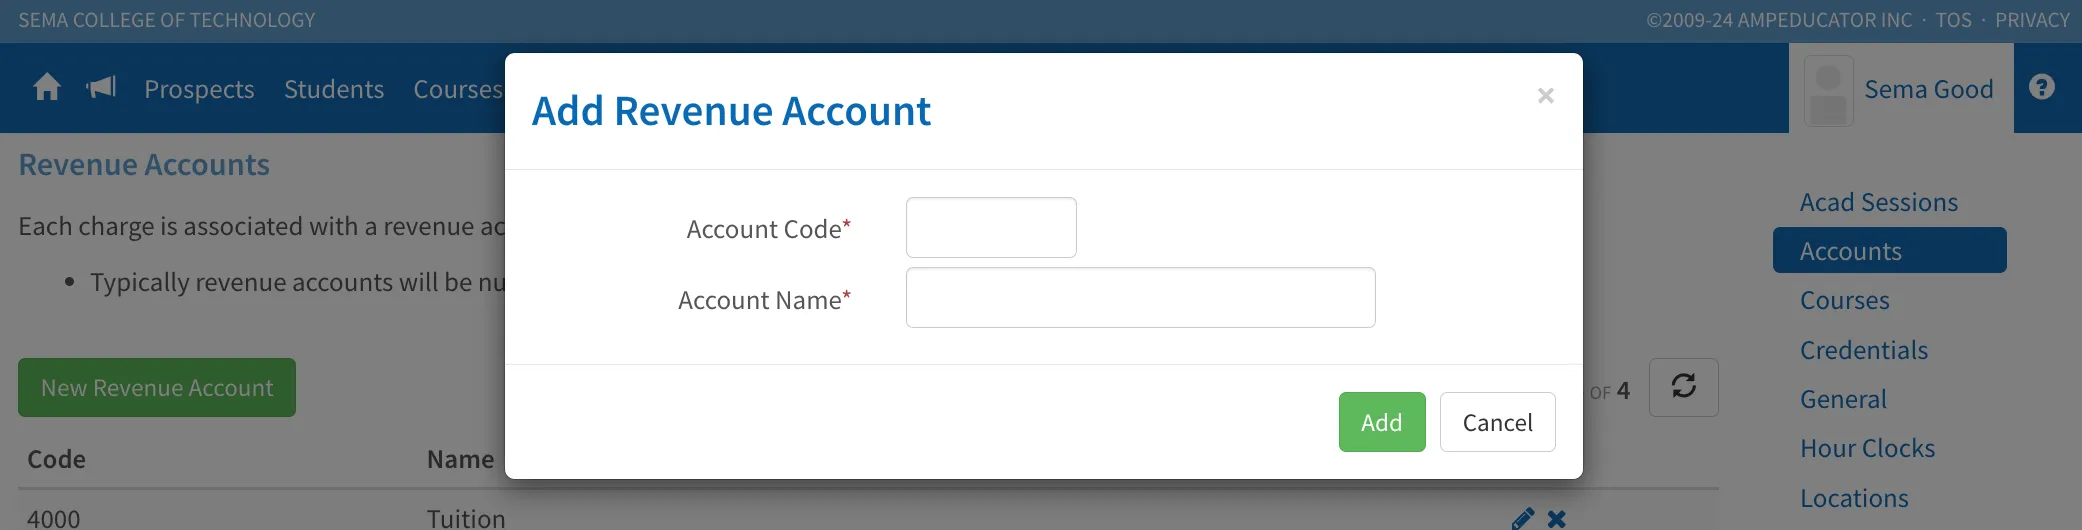Cancel adding the revenue account
The image size is (2082, 530).
pyautogui.click(x=1498, y=422)
